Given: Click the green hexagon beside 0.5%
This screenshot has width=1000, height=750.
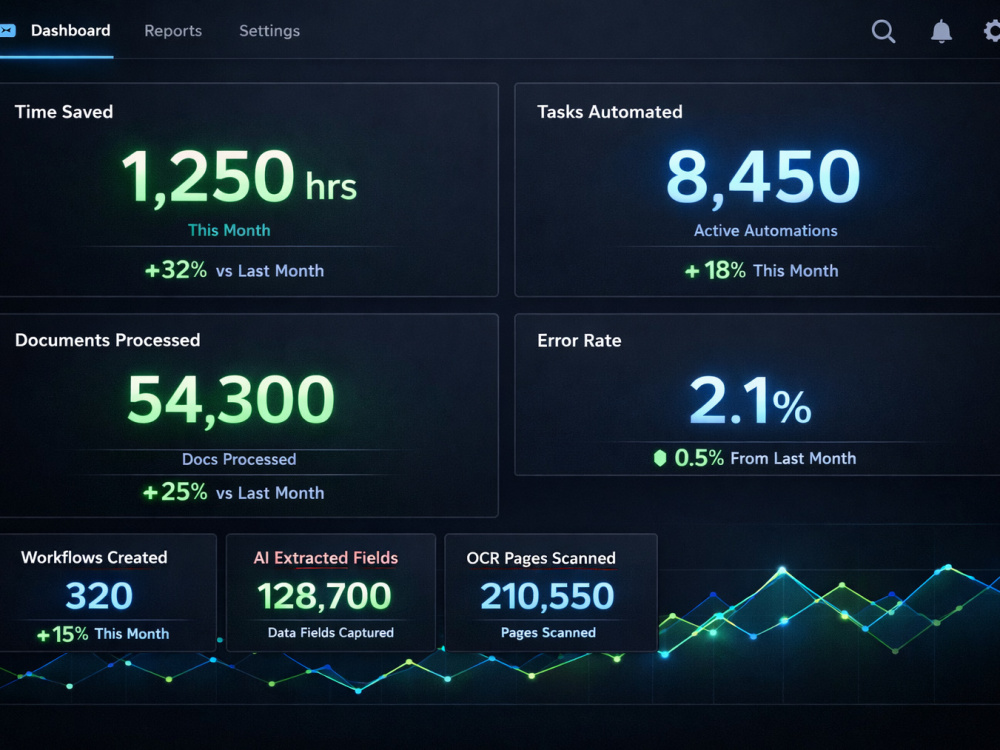Looking at the screenshot, I should pyautogui.click(x=660, y=458).
